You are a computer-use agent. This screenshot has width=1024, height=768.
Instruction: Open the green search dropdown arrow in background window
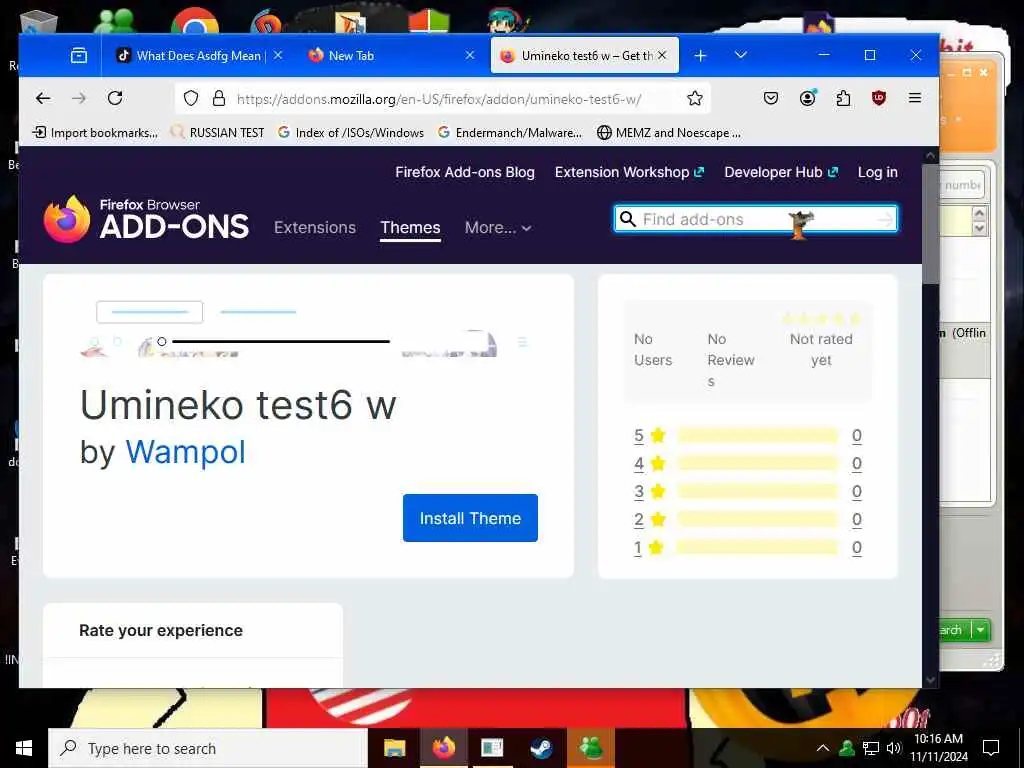[x=980, y=630]
